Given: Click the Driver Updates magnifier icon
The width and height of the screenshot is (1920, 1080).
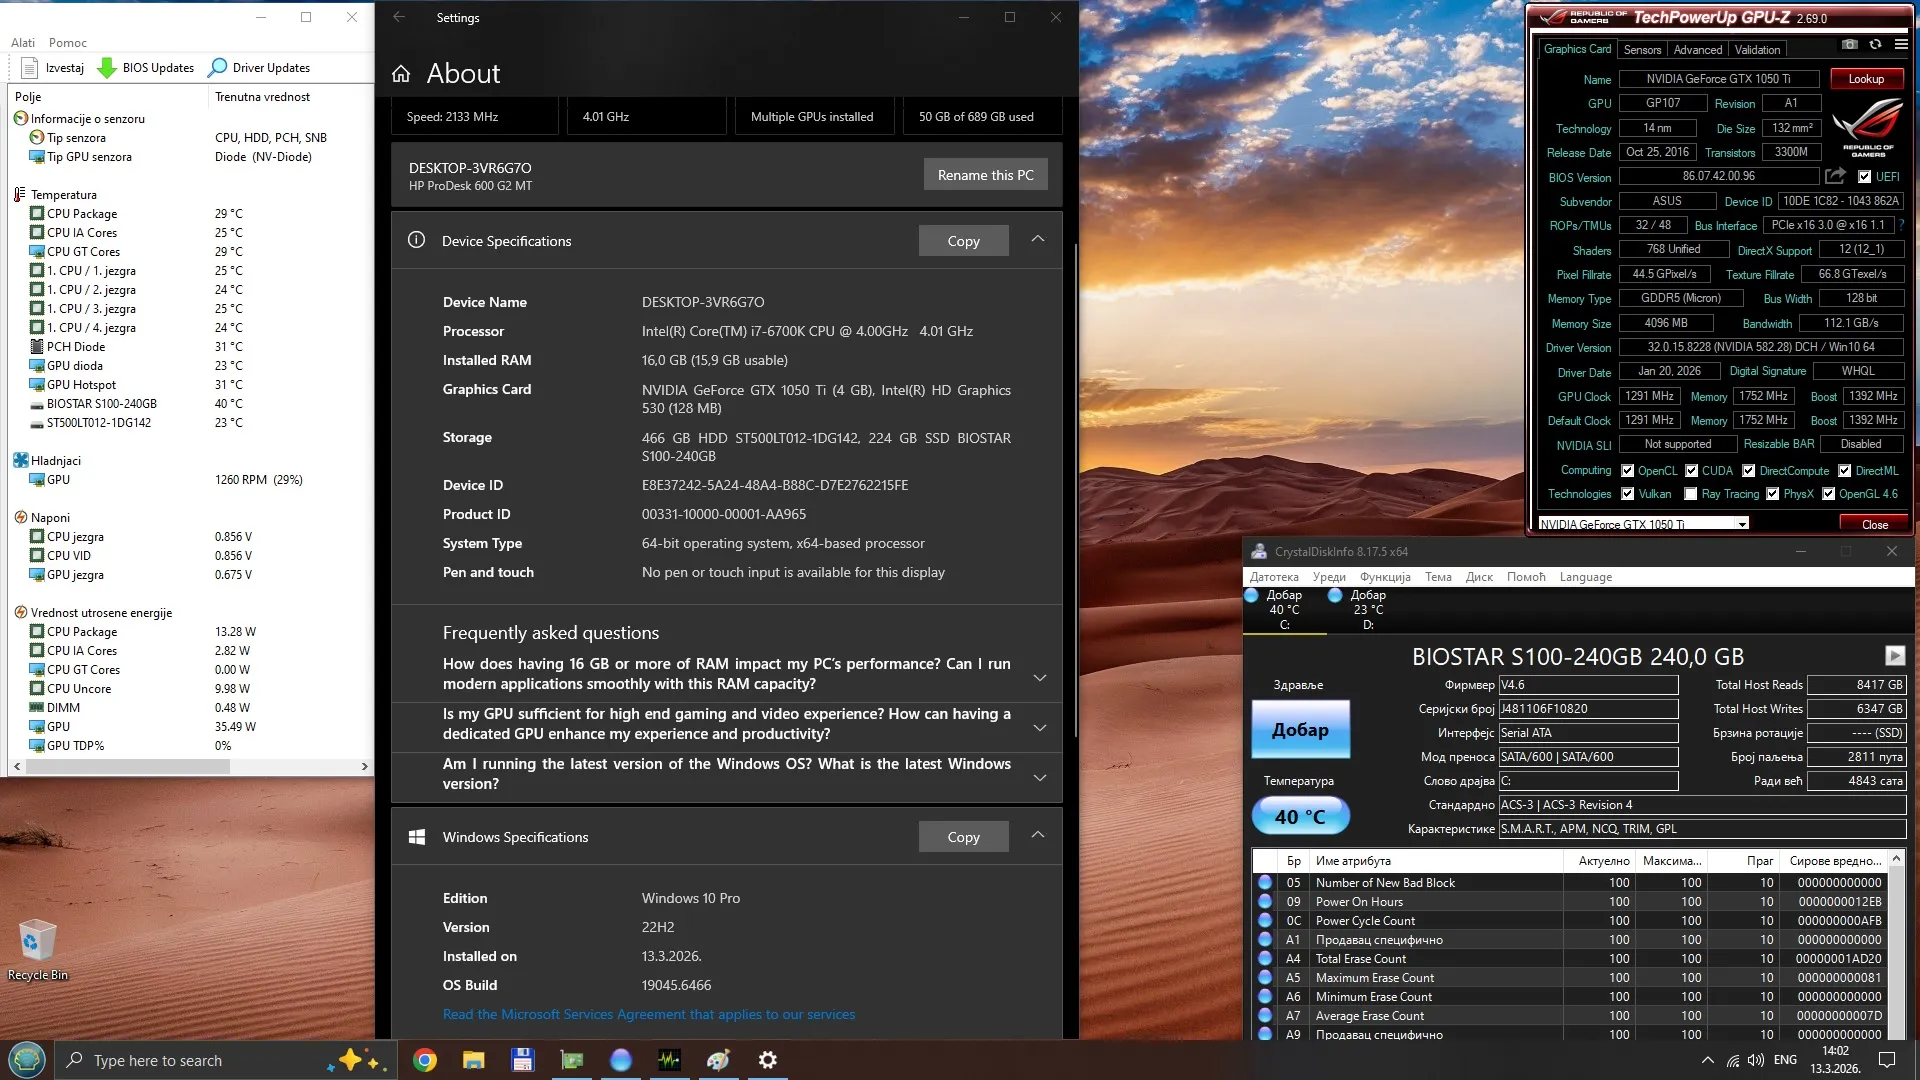Looking at the screenshot, I should [x=217, y=68].
